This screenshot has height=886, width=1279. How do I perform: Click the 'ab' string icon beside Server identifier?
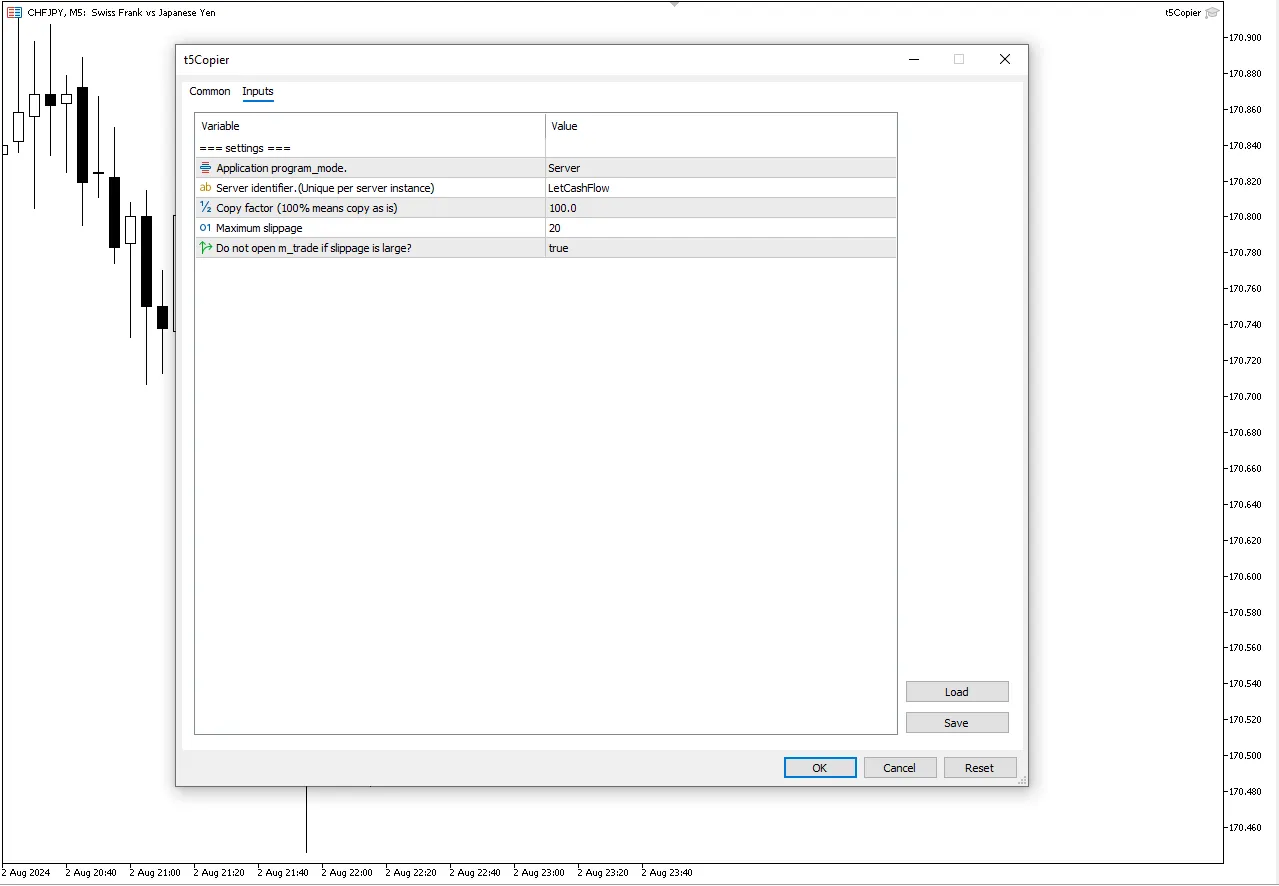[206, 188]
